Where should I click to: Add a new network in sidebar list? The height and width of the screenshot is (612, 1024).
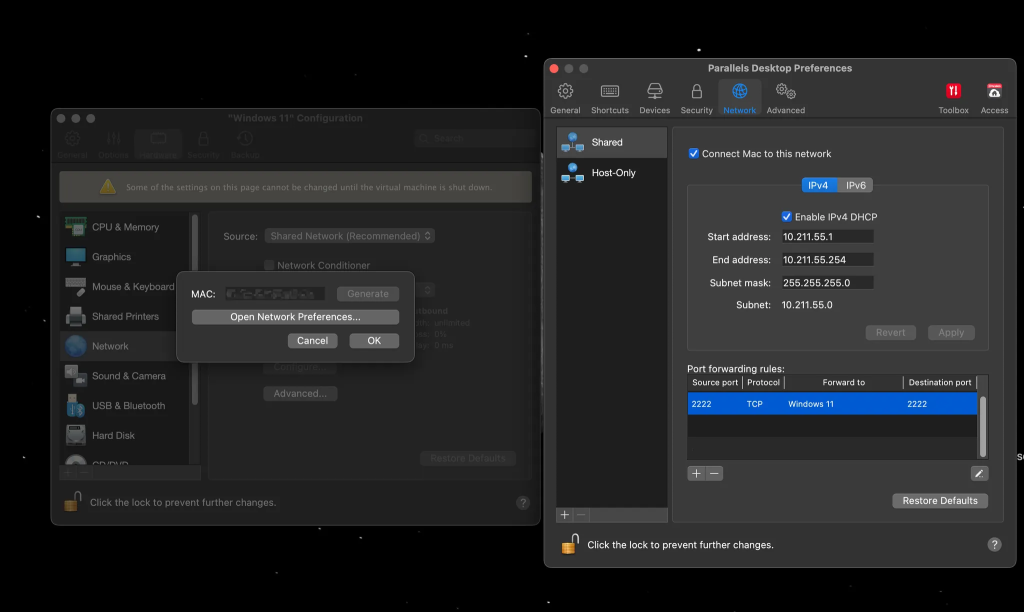pos(564,515)
